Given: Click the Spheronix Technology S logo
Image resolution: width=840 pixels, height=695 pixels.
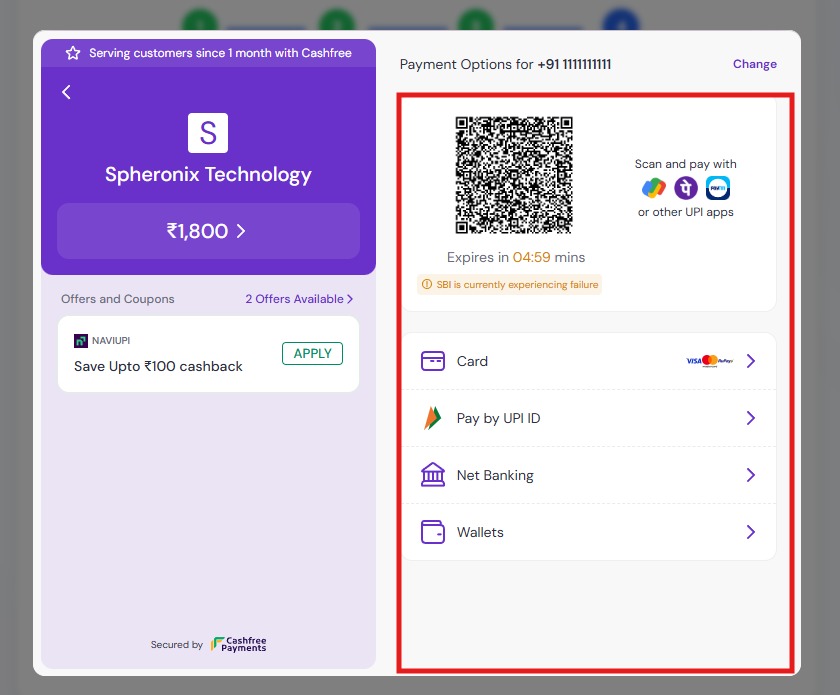Looking at the screenshot, I should click(x=208, y=133).
